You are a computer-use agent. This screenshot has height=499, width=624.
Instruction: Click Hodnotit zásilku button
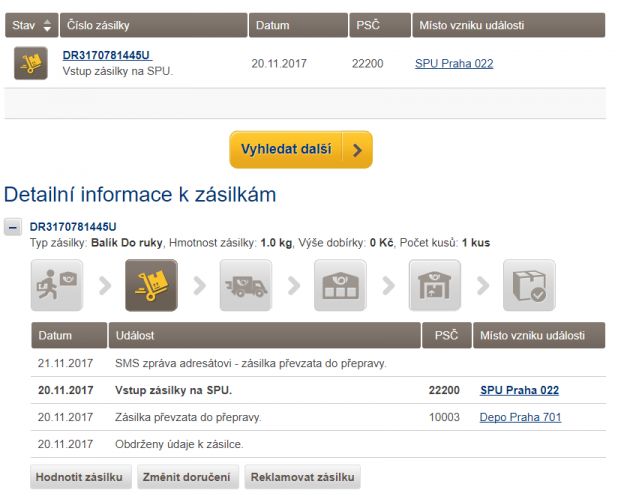(81, 477)
